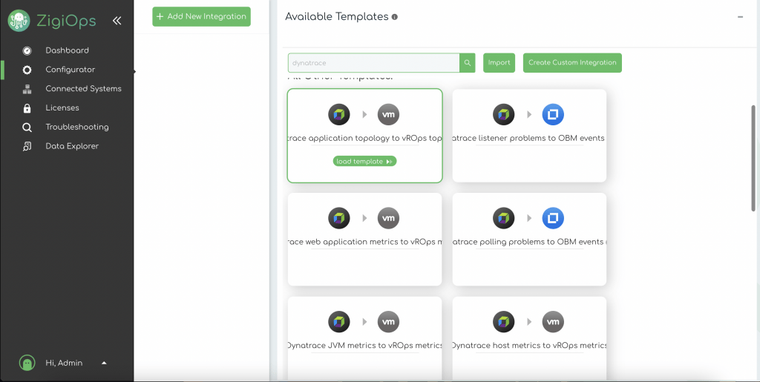Click vm icon on application topology card
760x382 pixels.
(388, 115)
